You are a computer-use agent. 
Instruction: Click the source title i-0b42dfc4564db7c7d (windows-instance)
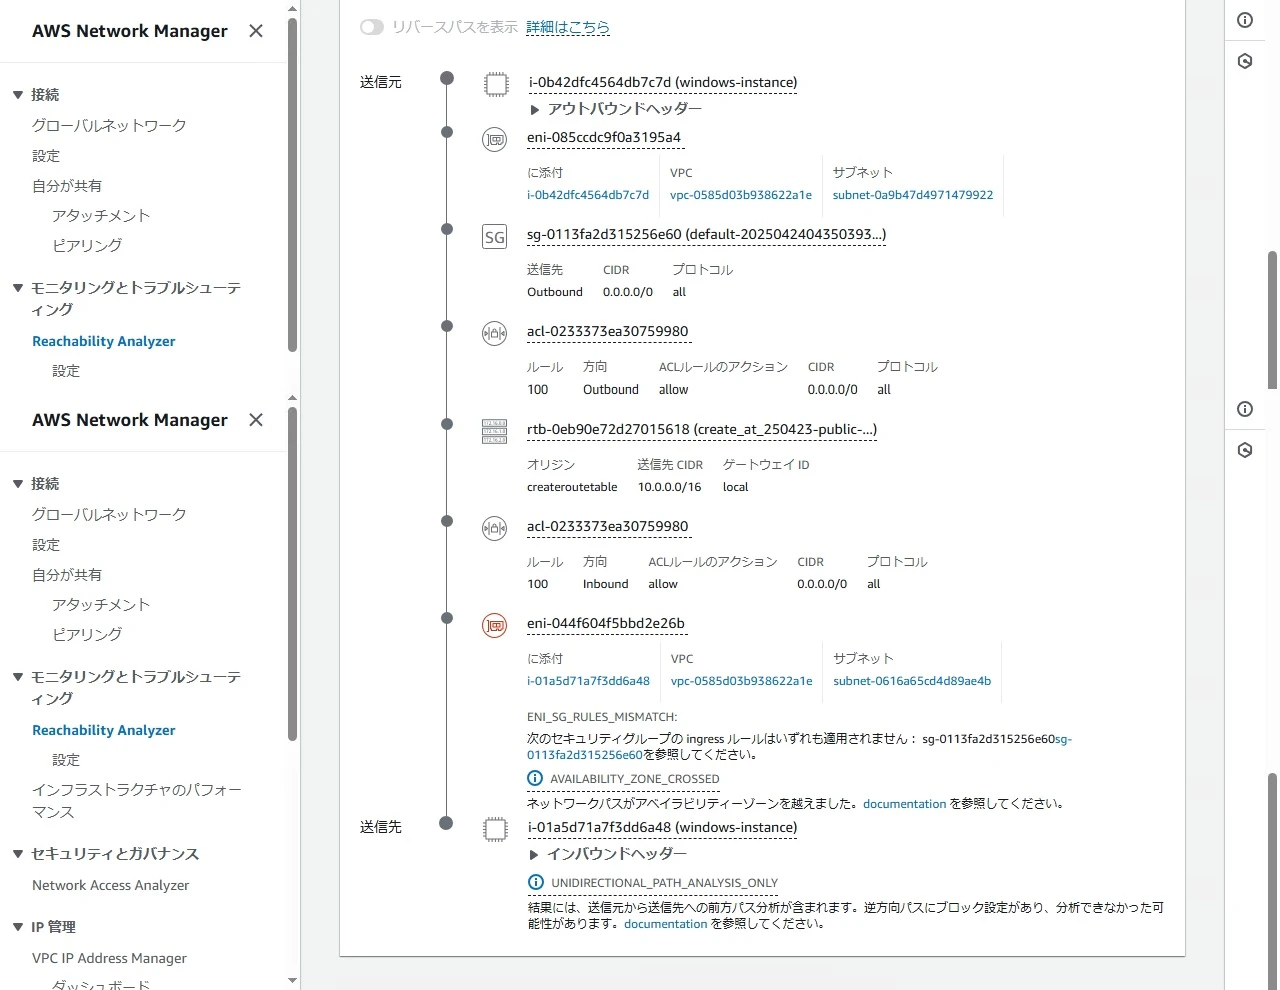coord(662,83)
